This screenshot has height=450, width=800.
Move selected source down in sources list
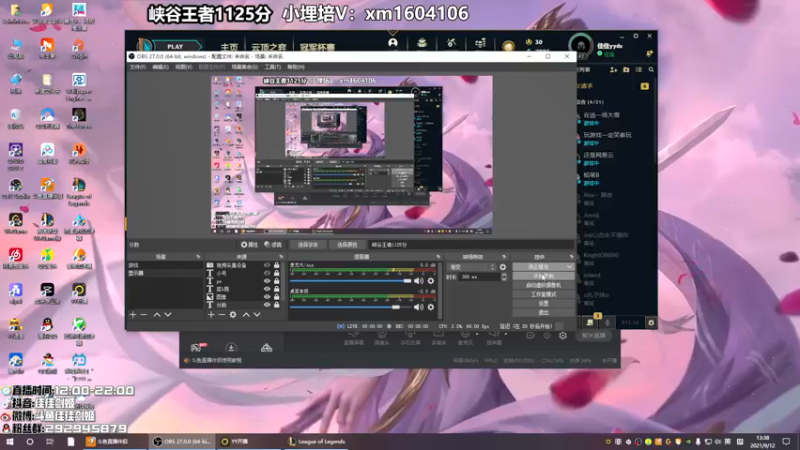257,315
